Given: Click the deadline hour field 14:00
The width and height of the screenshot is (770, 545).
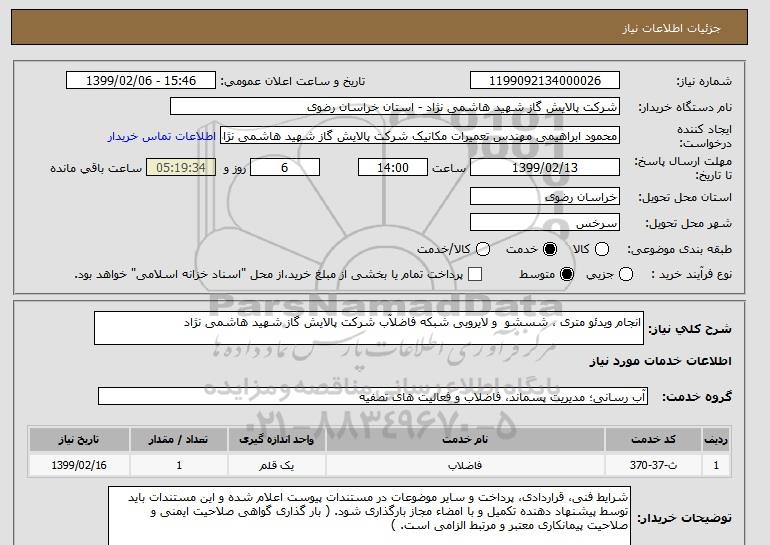Looking at the screenshot, I should [393, 167].
